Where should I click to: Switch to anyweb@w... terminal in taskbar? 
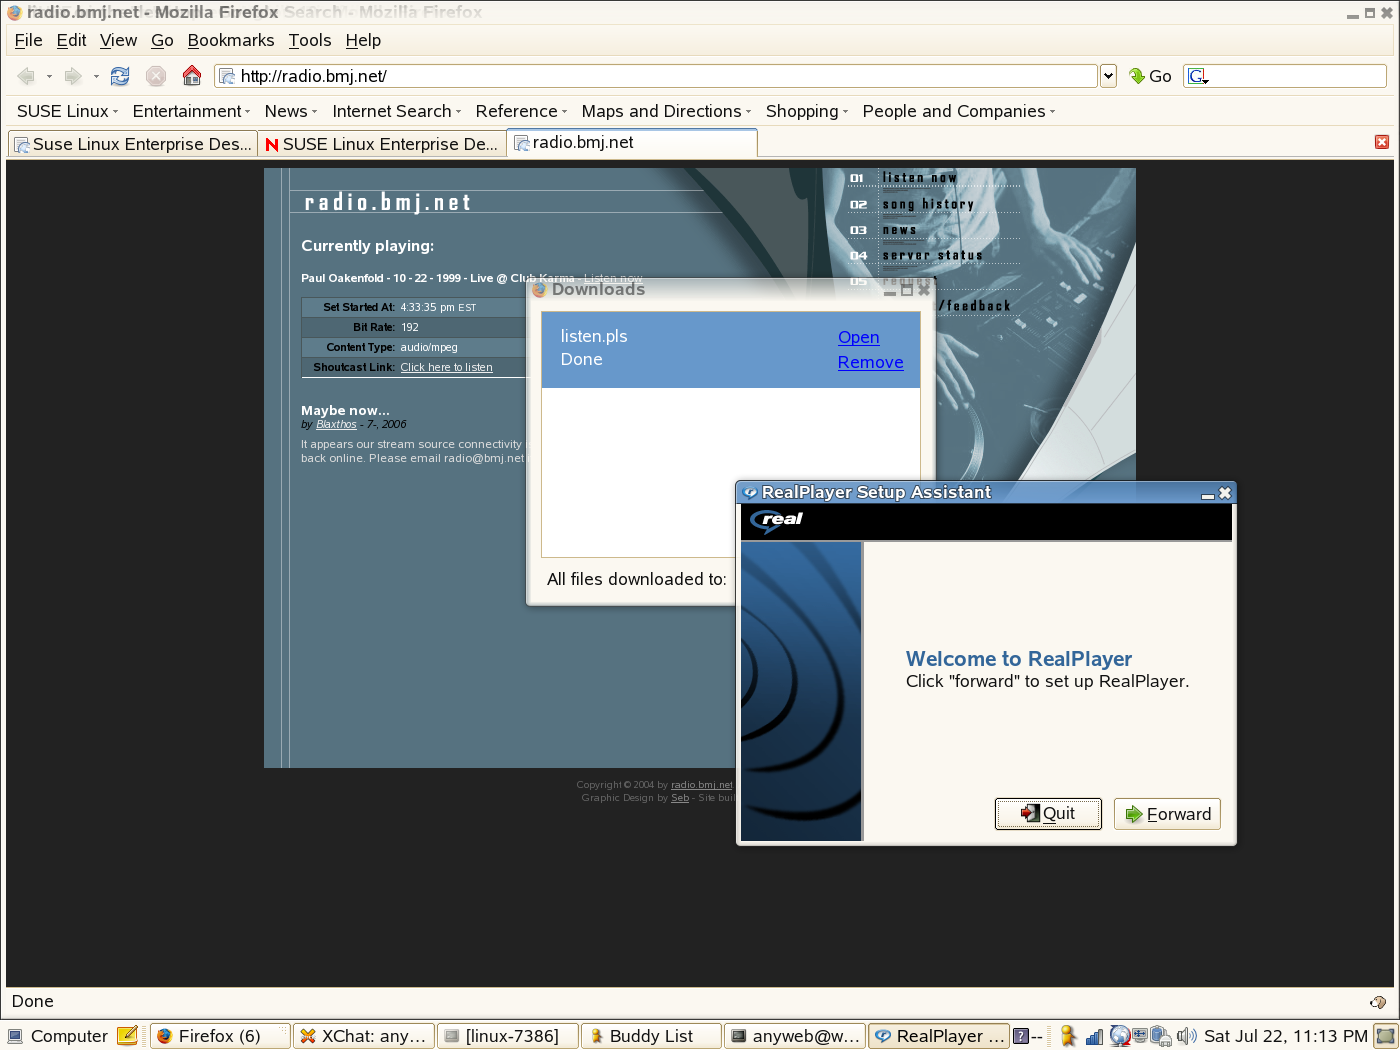pos(795,1036)
